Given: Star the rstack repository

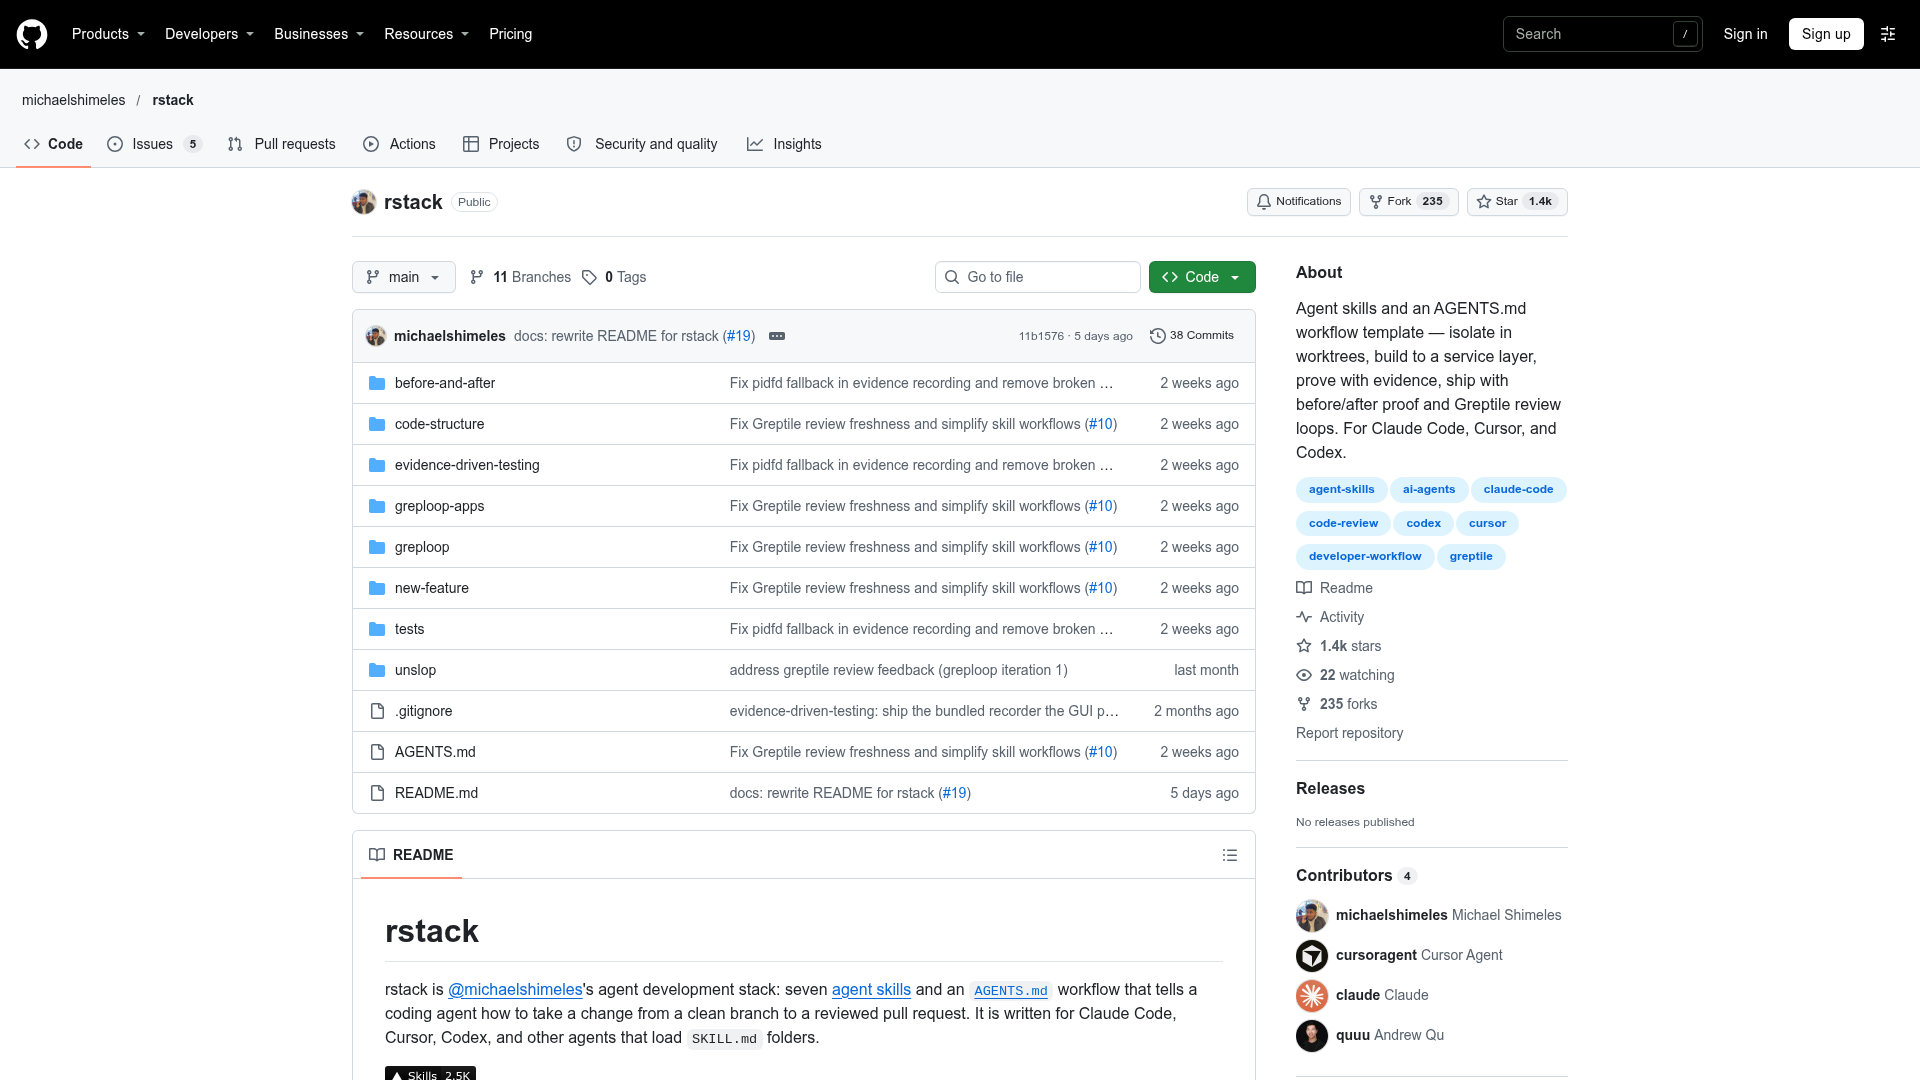Looking at the screenshot, I should pyautogui.click(x=1517, y=202).
